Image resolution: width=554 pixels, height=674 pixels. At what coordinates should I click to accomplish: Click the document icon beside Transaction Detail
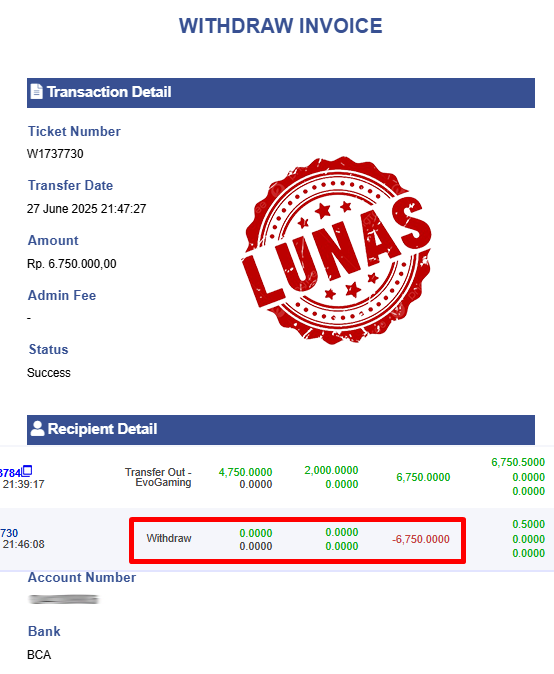(37, 92)
